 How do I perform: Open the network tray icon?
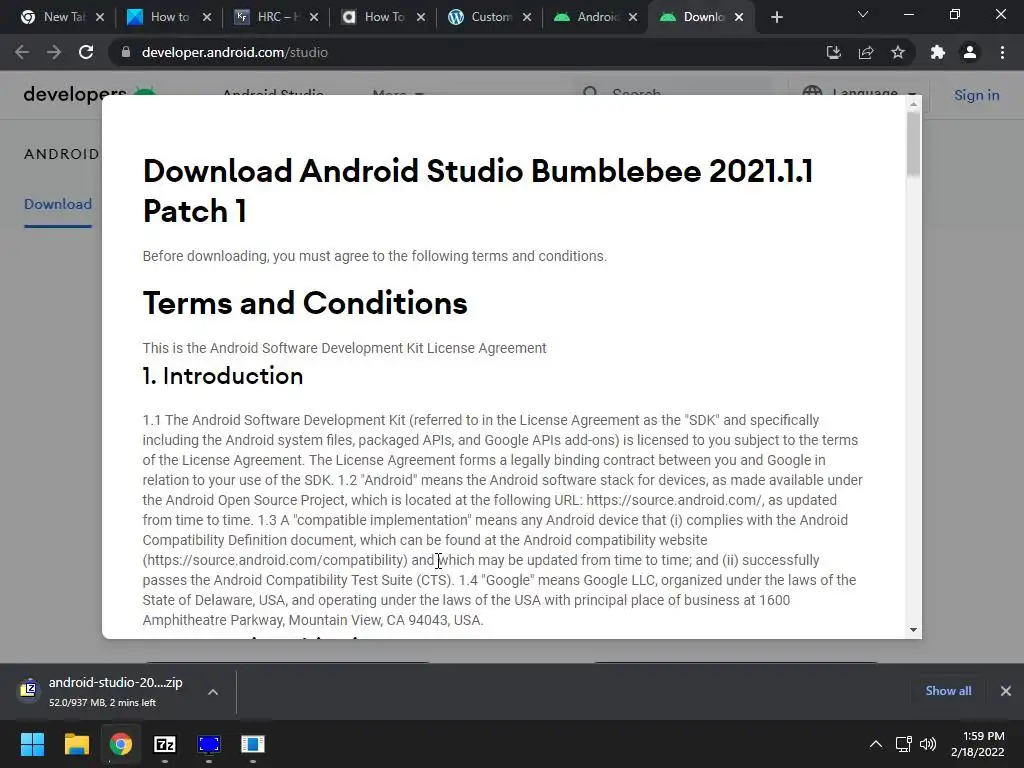click(904, 744)
